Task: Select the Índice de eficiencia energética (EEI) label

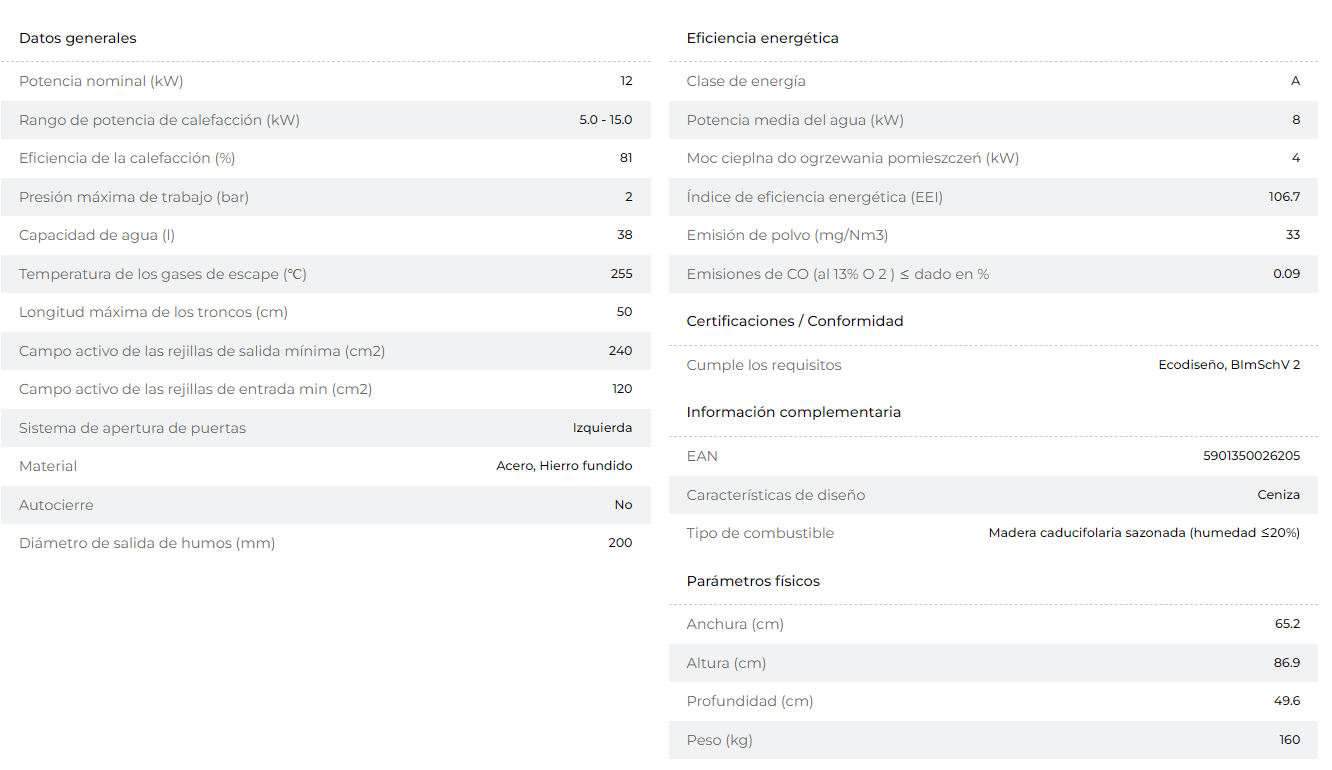Action: [815, 197]
